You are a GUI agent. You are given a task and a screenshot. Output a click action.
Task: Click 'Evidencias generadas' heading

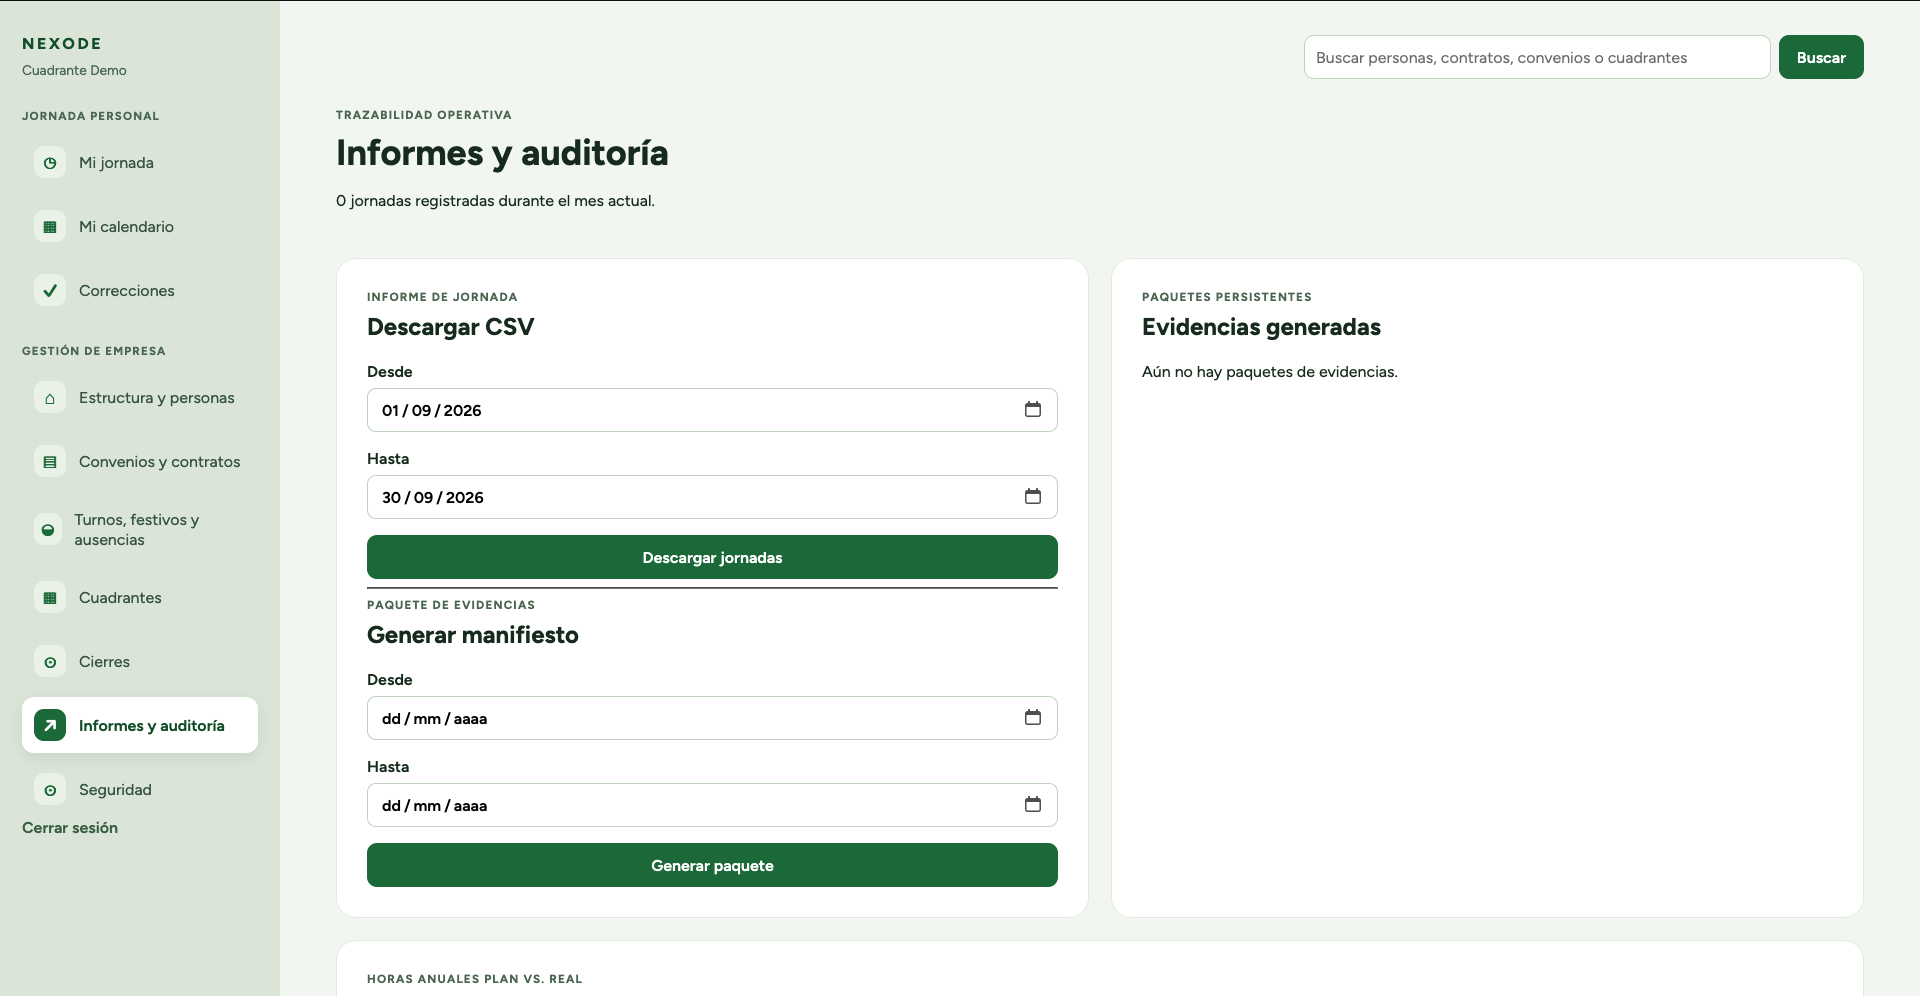pyautogui.click(x=1261, y=327)
